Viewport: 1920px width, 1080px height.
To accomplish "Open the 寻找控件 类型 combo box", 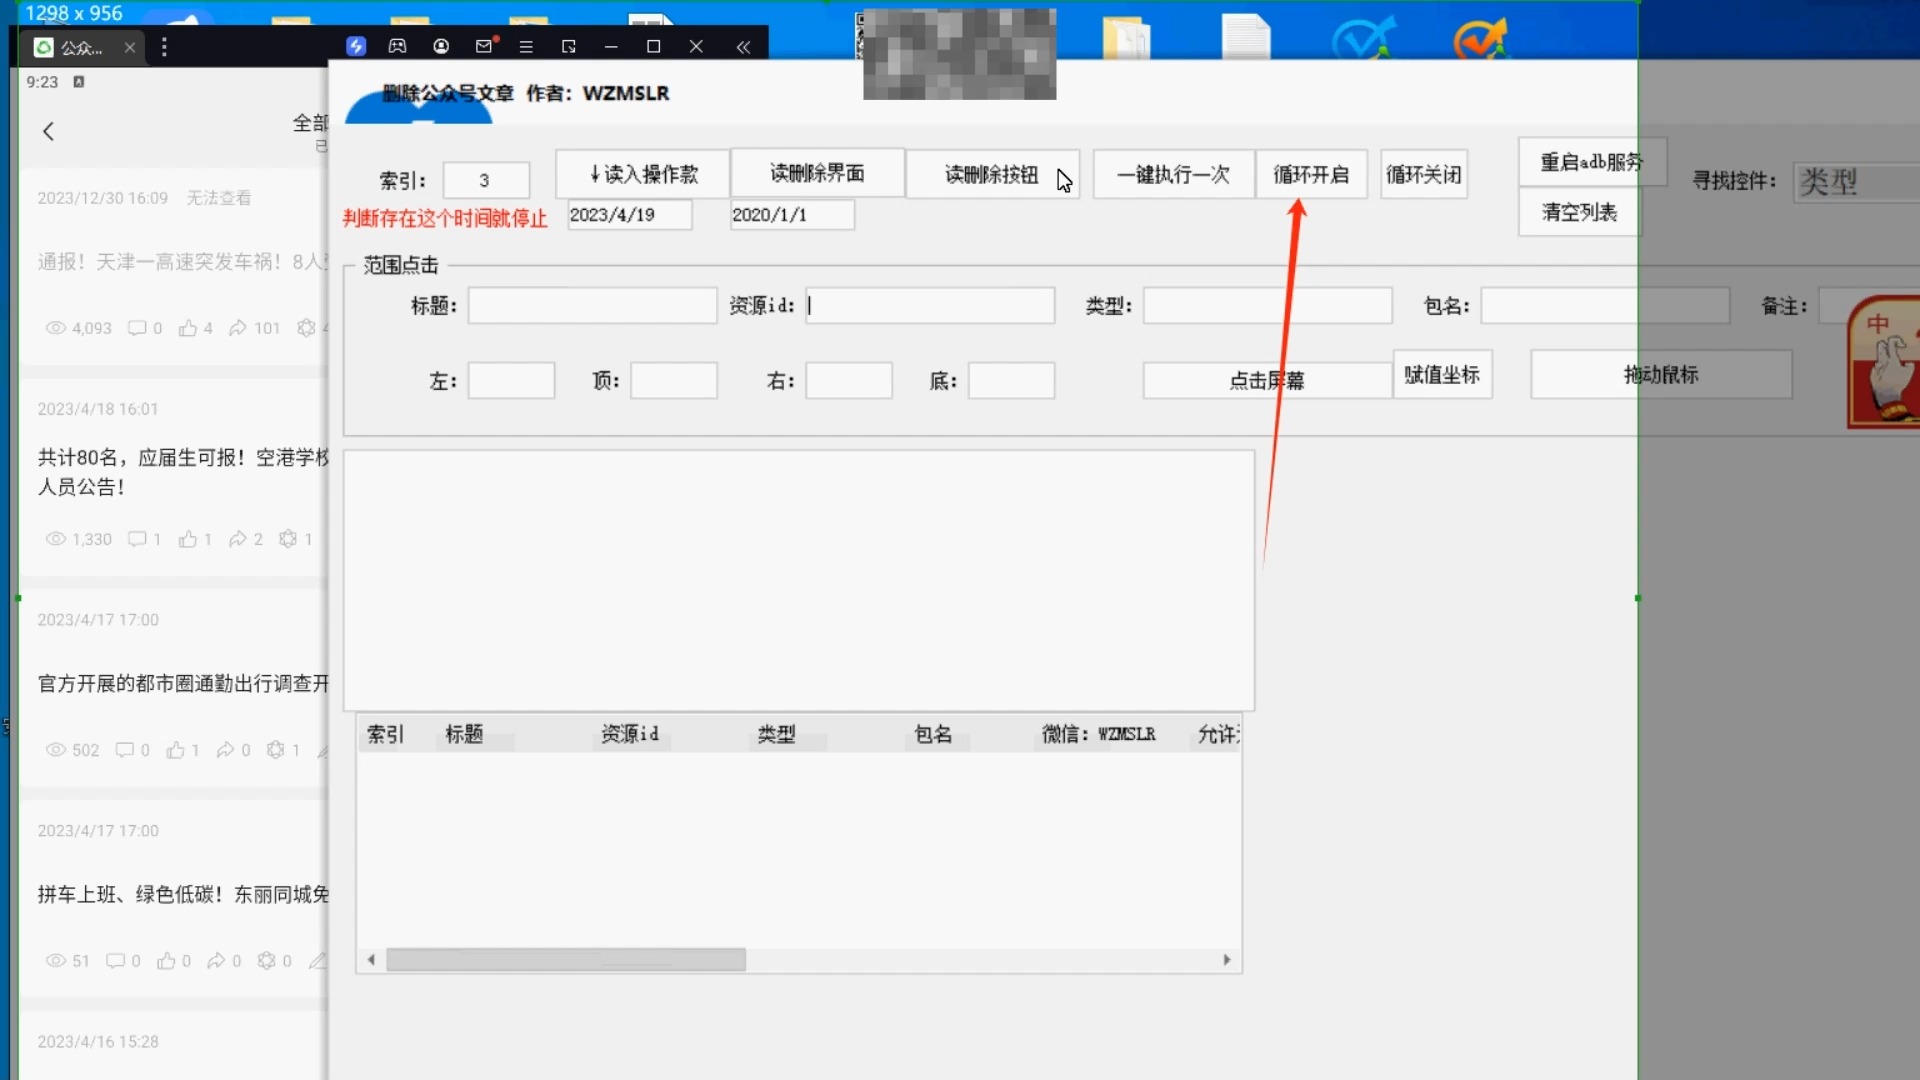I will pos(1855,181).
